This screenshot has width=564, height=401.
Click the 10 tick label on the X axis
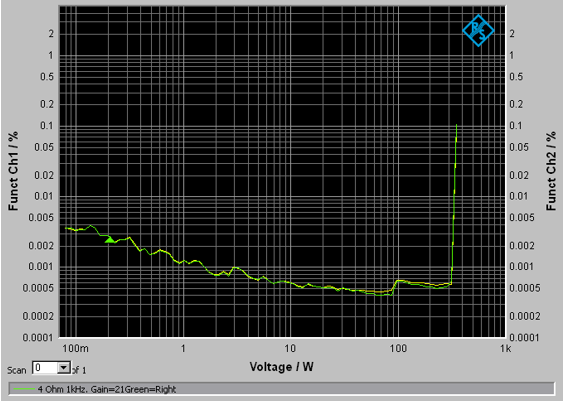(x=290, y=348)
